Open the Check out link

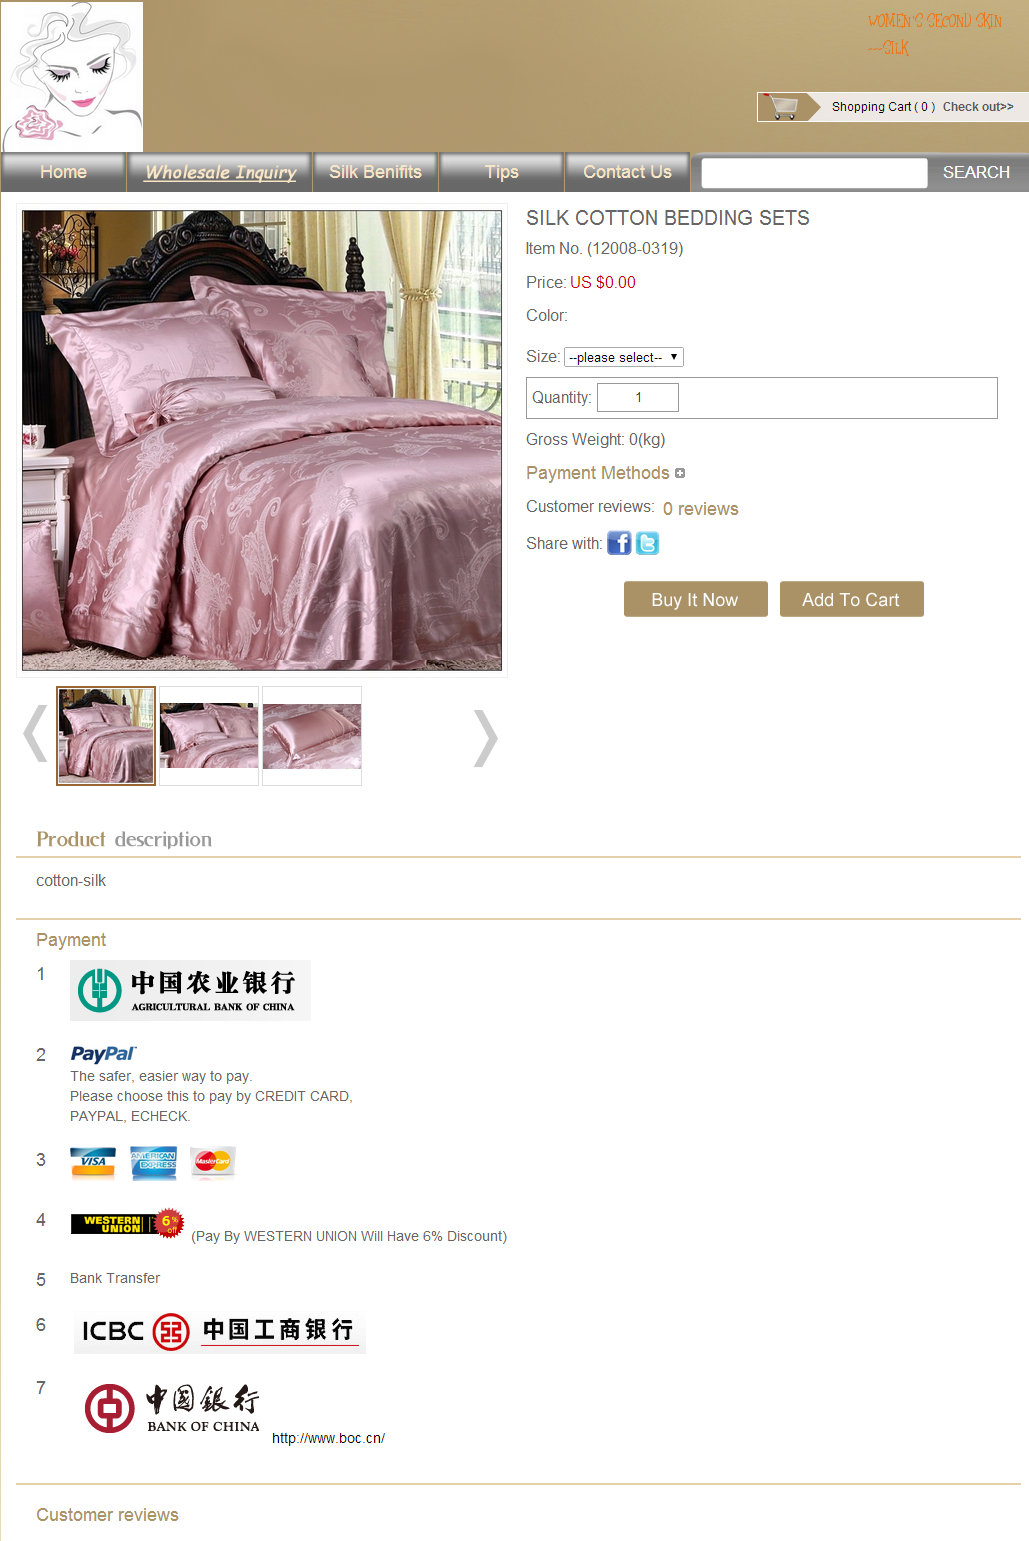pos(978,106)
